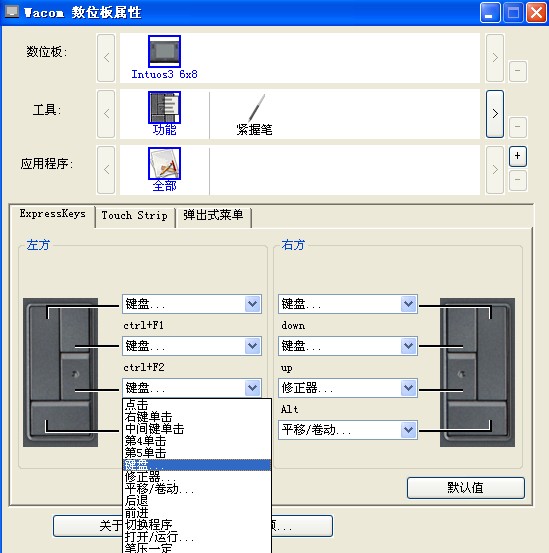
Task: Open right 键盘 dropdown above up
Action: (x=348, y=346)
